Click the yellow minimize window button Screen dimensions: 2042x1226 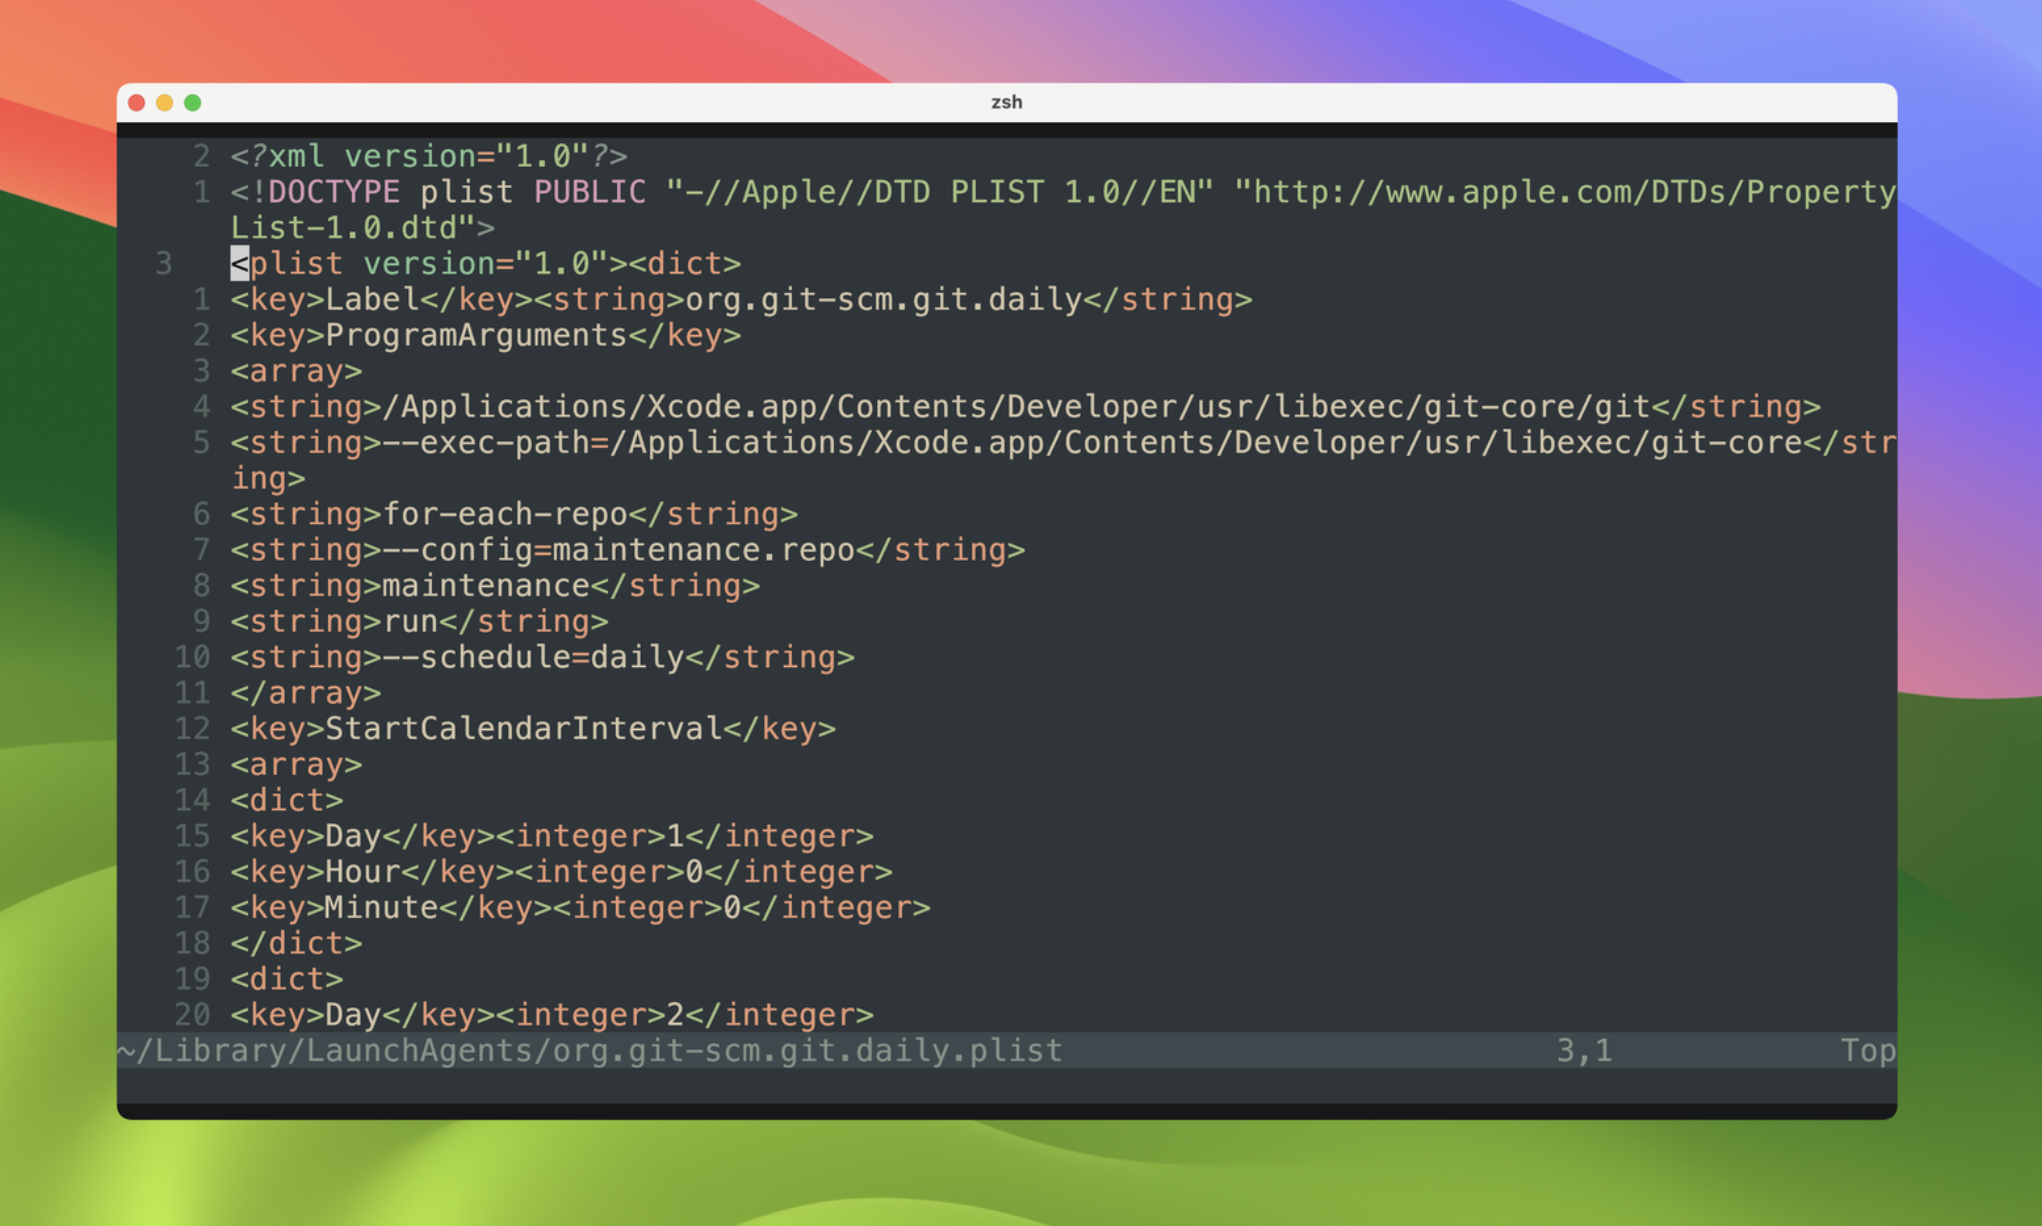(x=165, y=102)
